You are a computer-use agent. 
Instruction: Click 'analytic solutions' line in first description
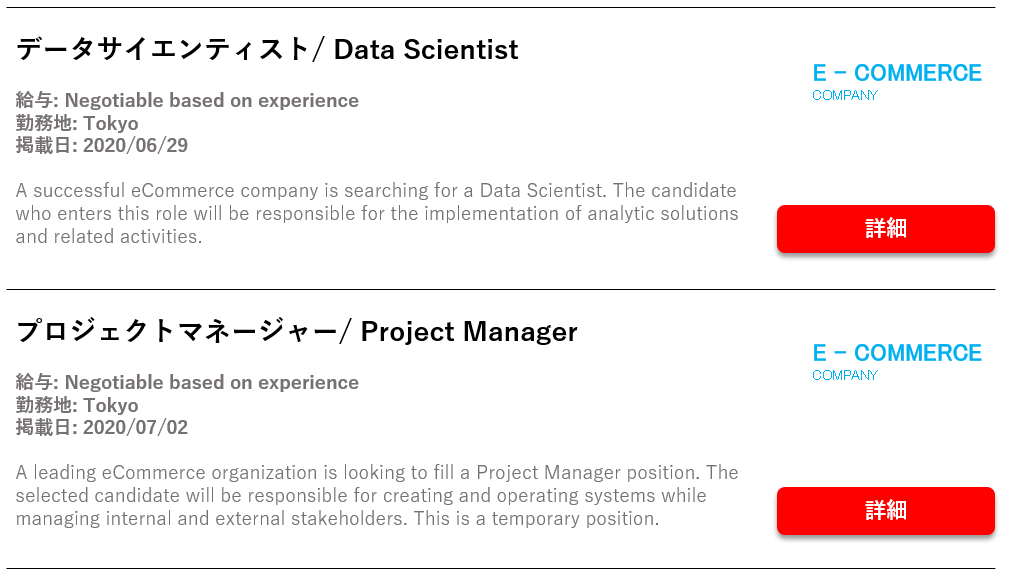click(377, 213)
